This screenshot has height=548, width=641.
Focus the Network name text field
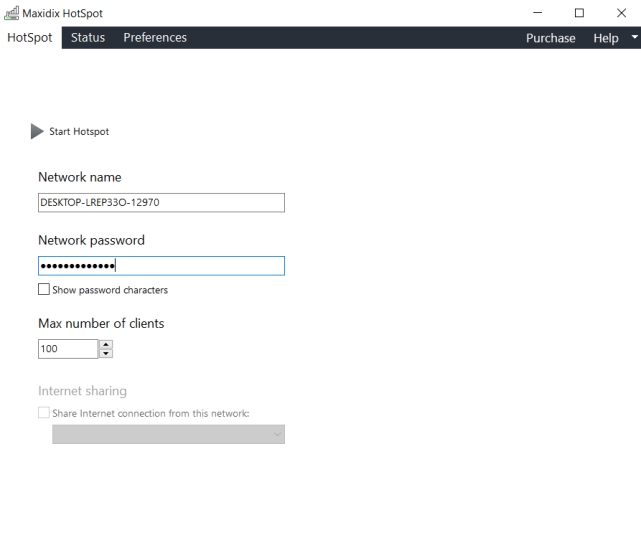[161, 203]
